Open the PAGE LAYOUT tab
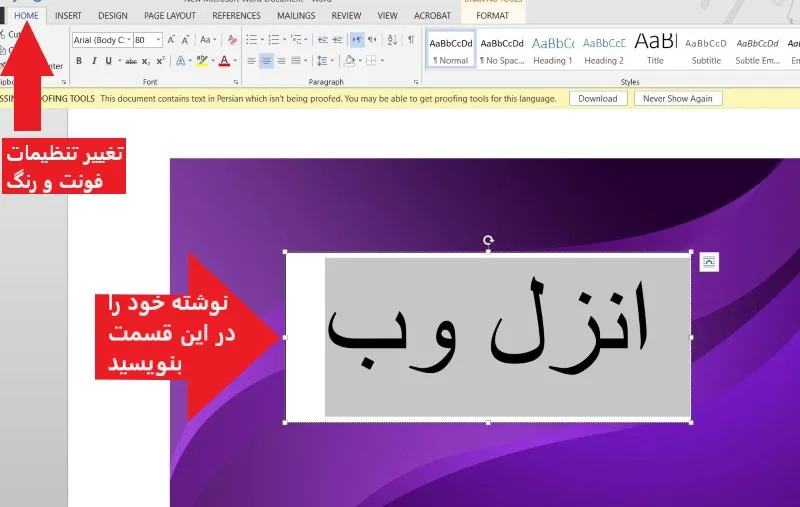Screen dimensions: 800x507 pyautogui.click(x=170, y=16)
